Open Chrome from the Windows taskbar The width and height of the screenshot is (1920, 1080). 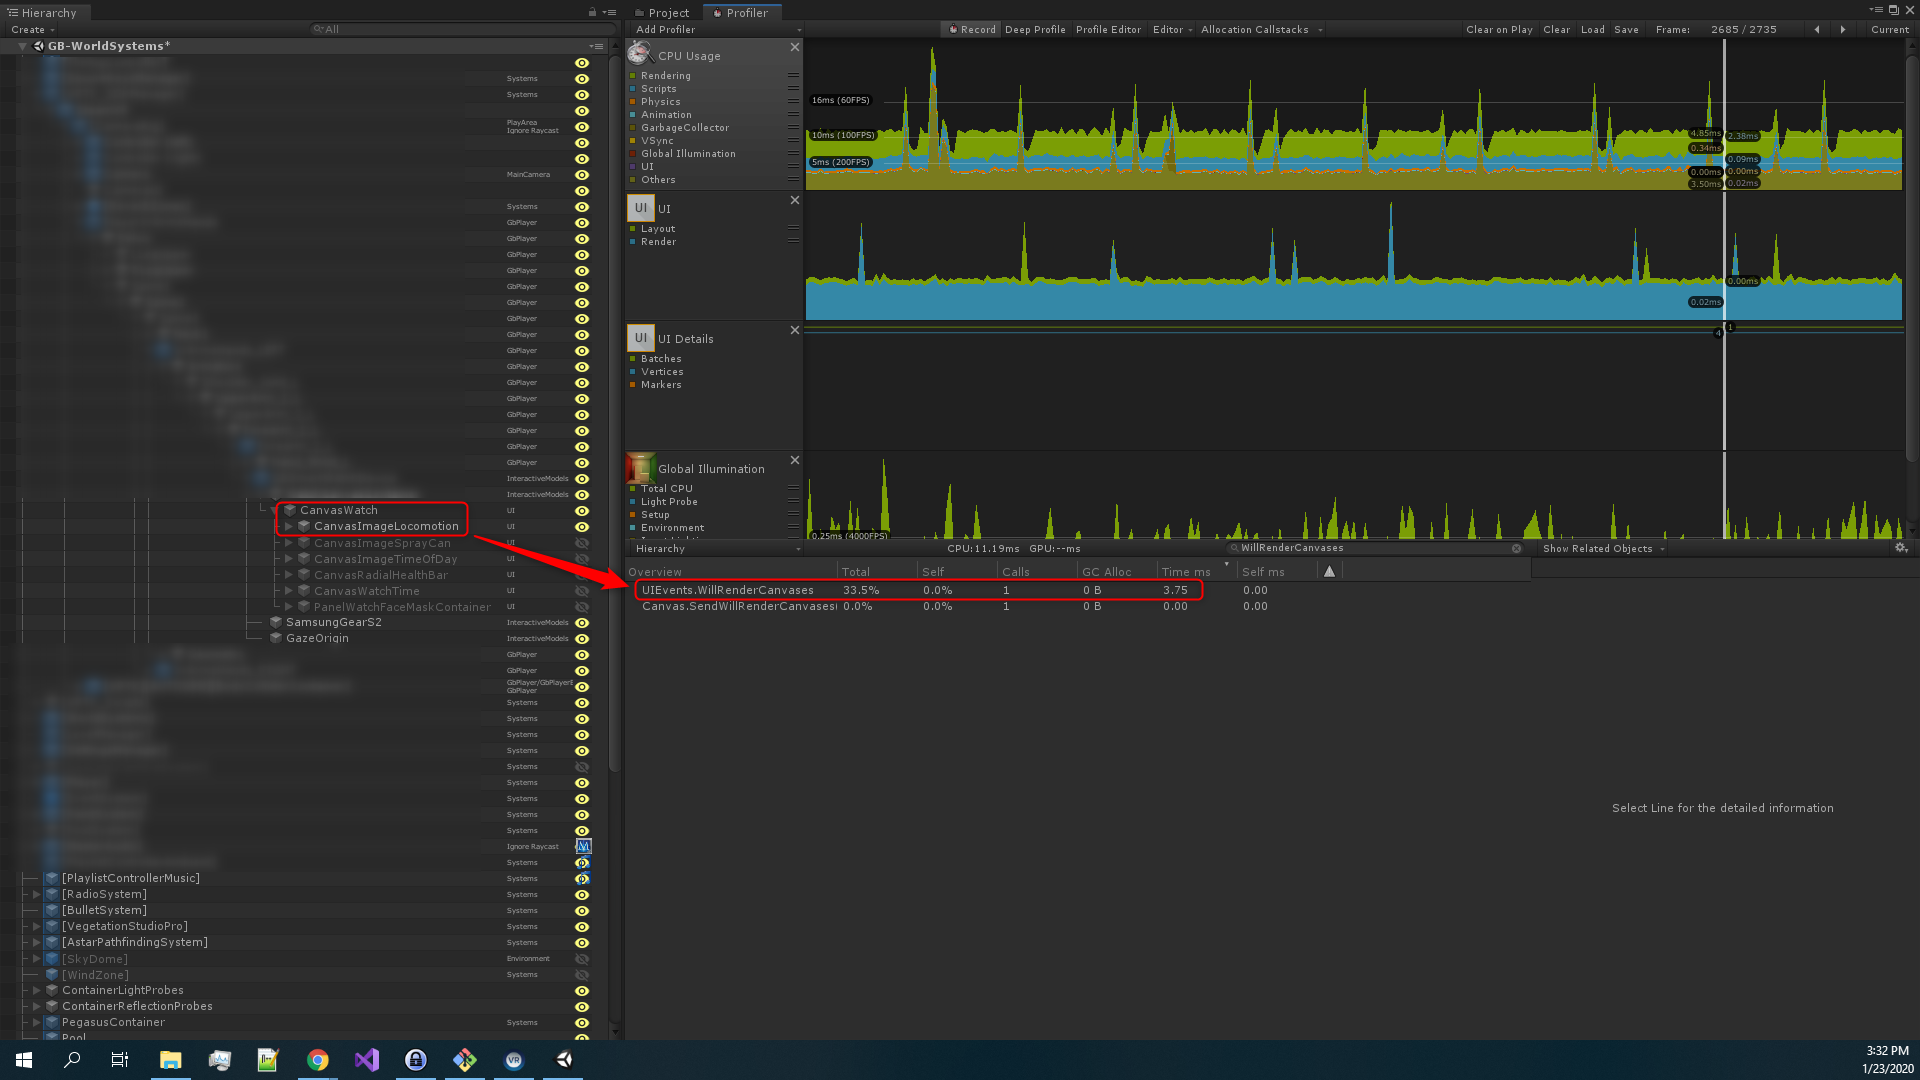tap(318, 1060)
